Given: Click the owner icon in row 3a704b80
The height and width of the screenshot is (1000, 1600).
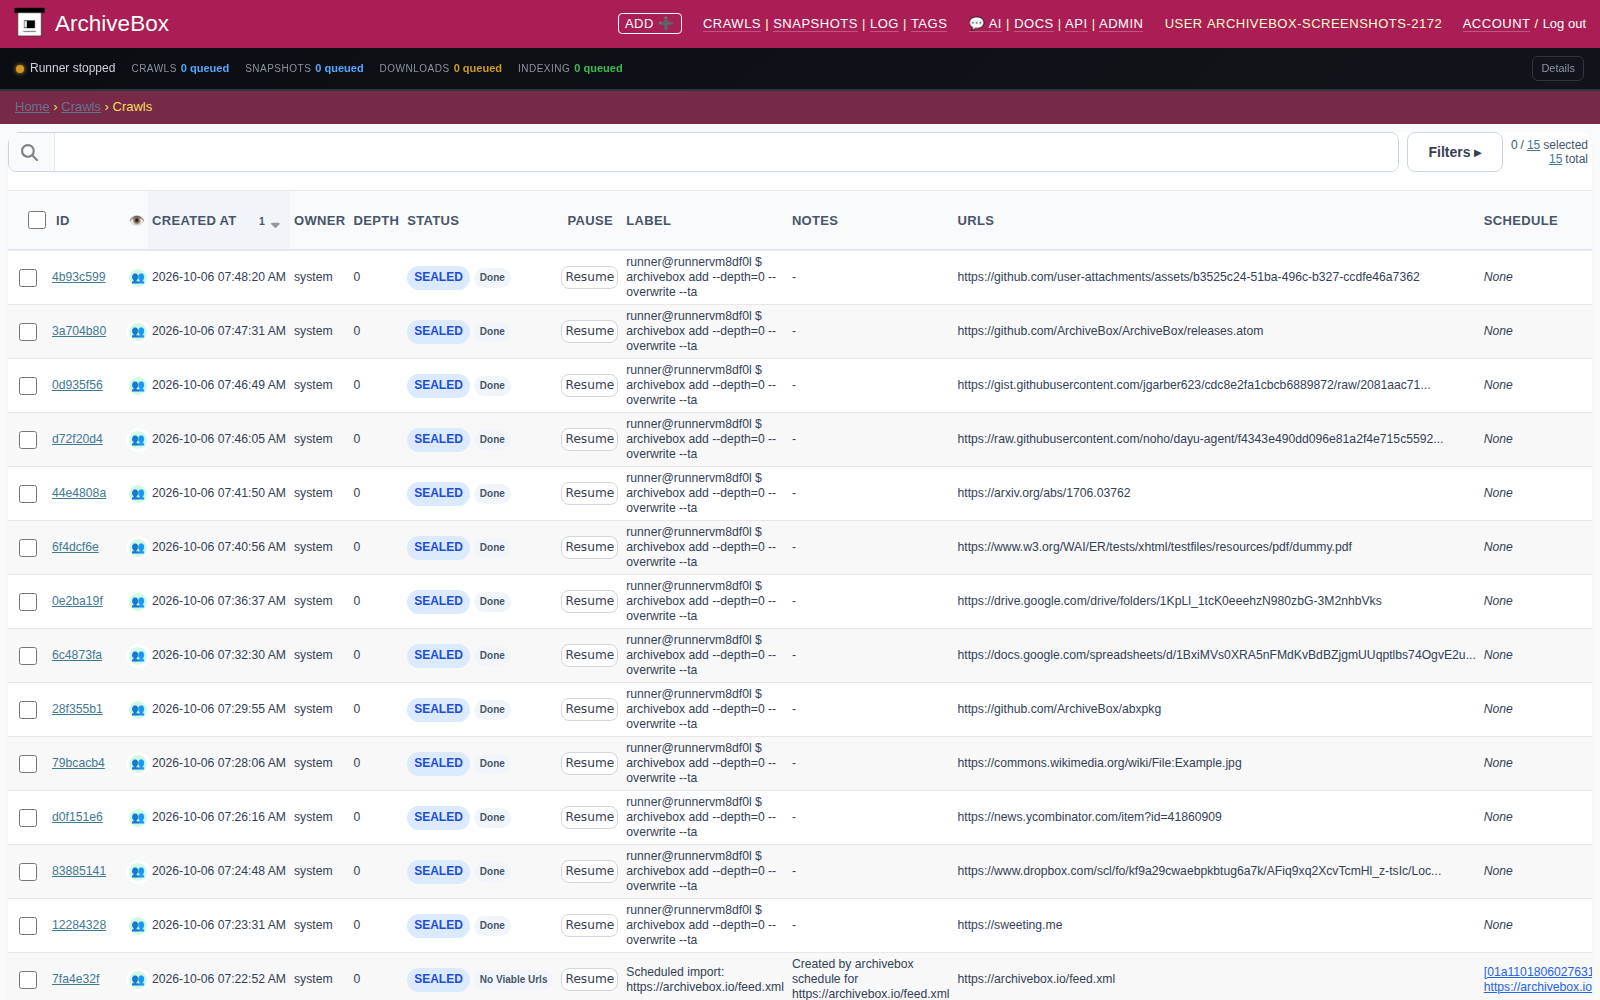Looking at the screenshot, I should click(138, 332).
